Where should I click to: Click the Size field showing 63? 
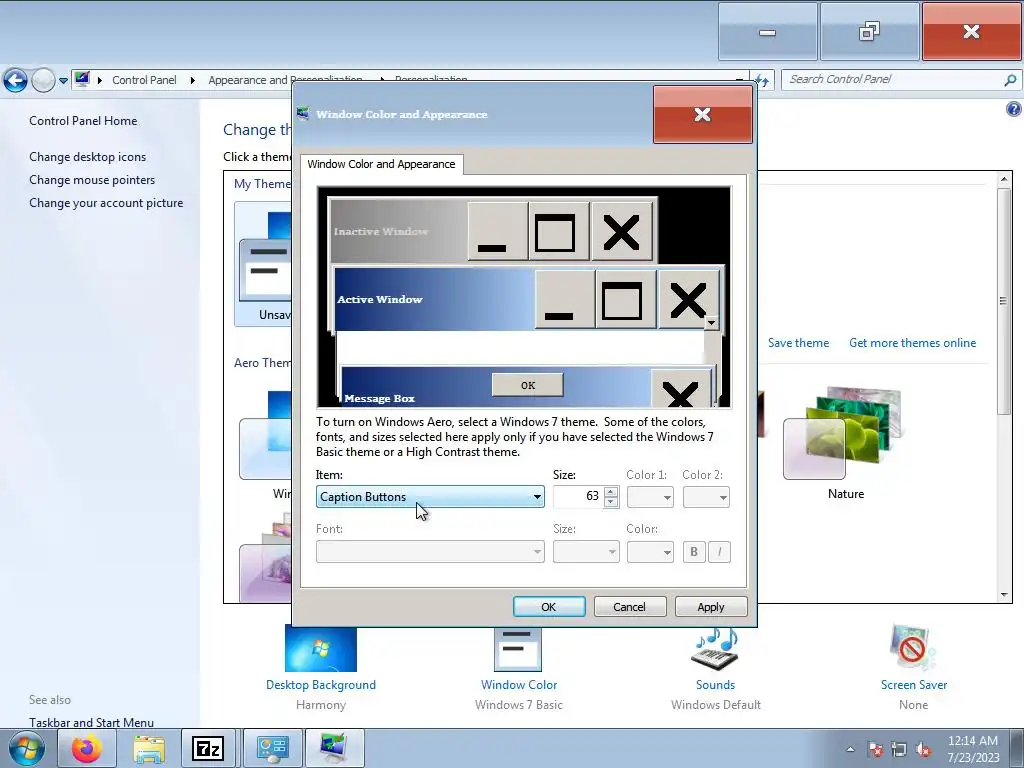click(x=579, y=496)
